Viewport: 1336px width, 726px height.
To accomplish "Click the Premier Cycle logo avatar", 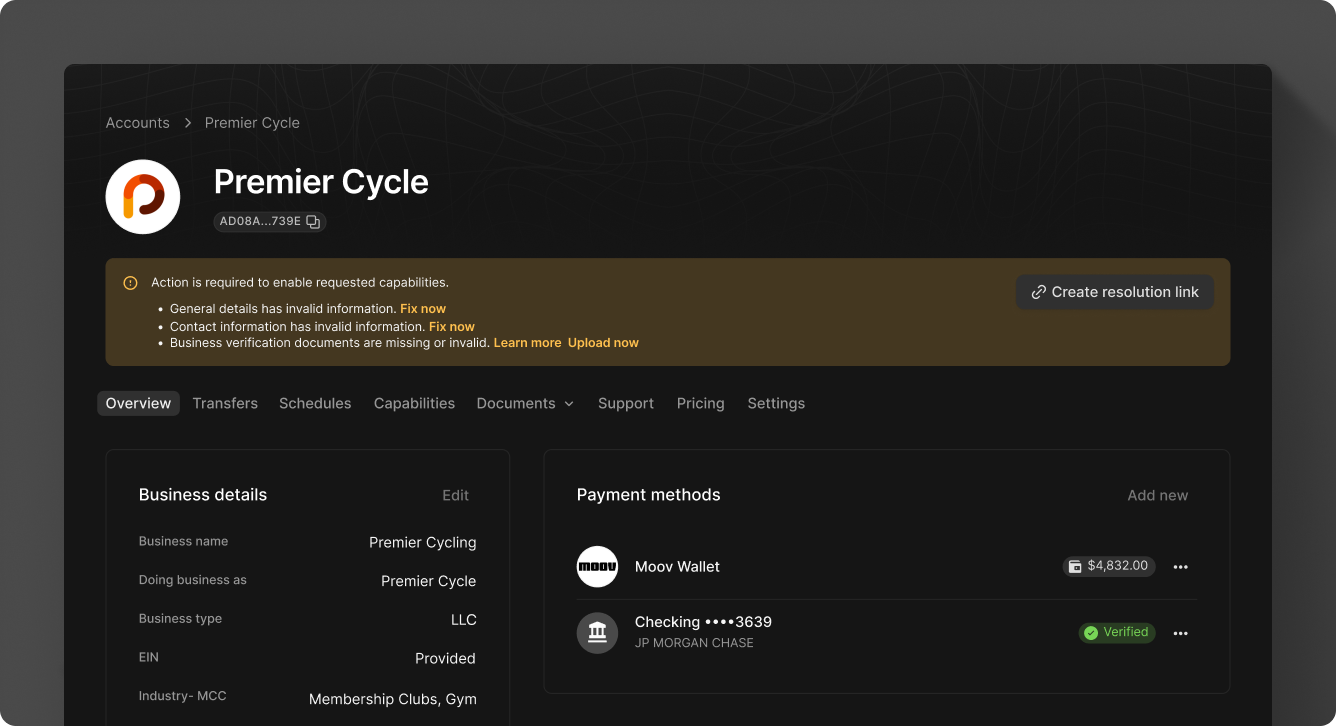I will point(143,197).
